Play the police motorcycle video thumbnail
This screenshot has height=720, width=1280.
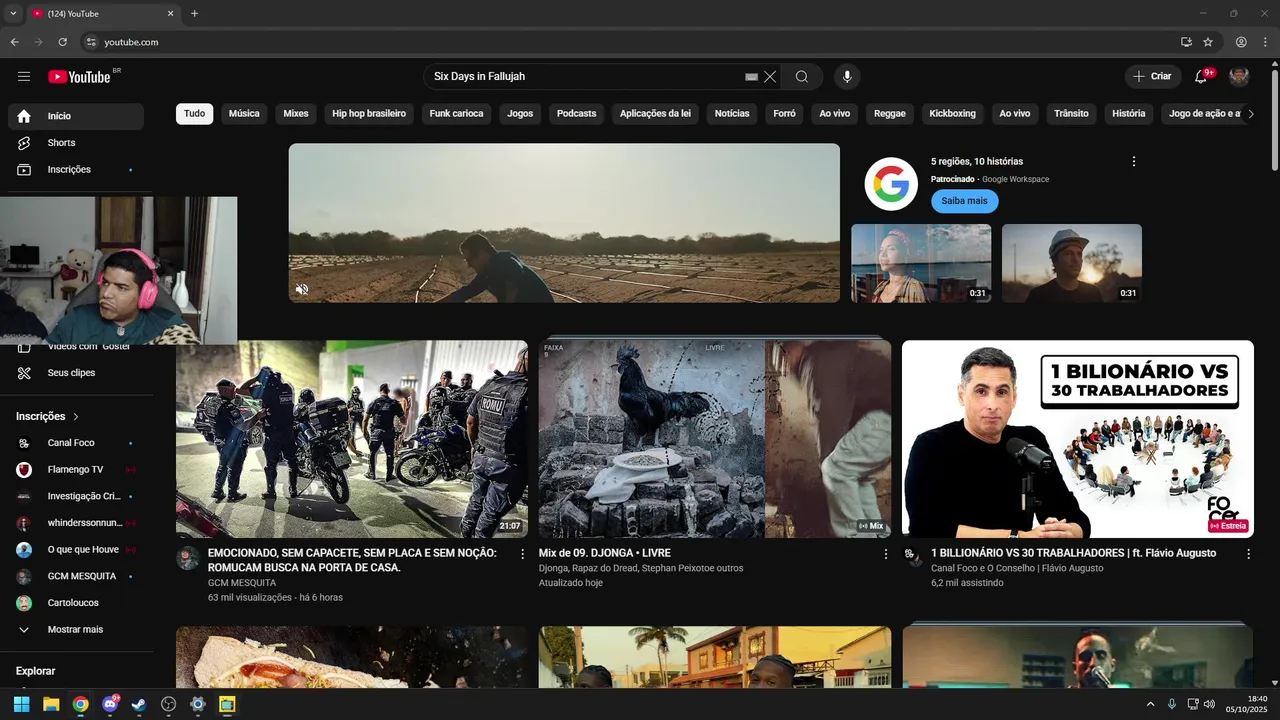coord(352,439)
